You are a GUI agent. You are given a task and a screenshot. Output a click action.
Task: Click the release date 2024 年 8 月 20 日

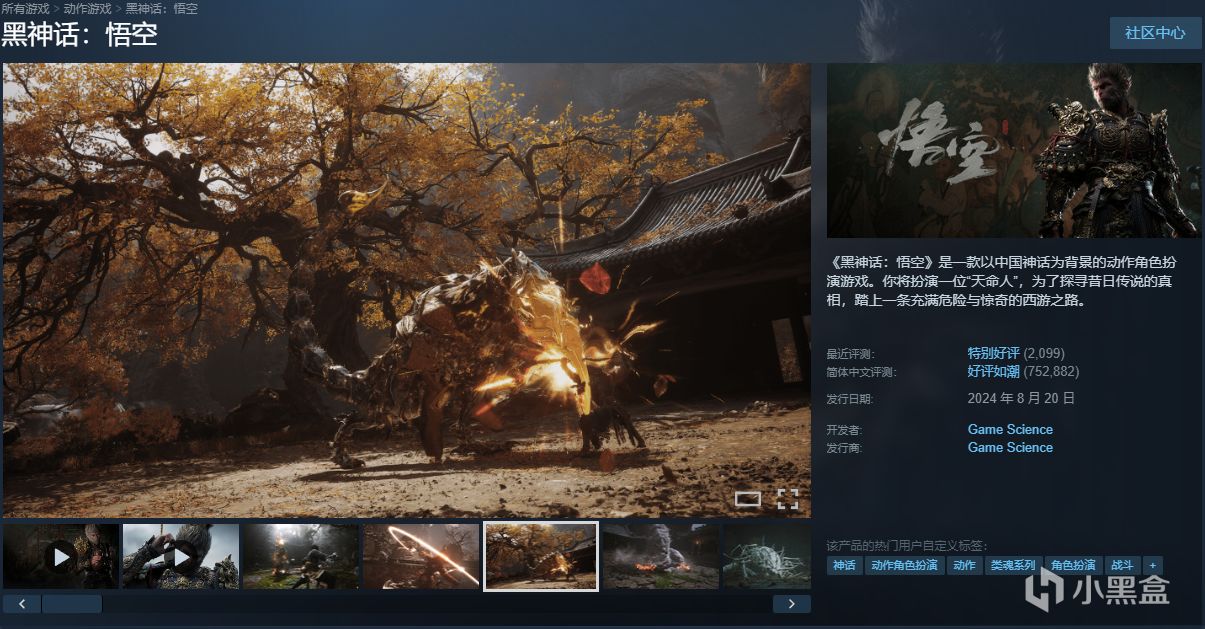pyautogui.click(x=1021, y=398)
